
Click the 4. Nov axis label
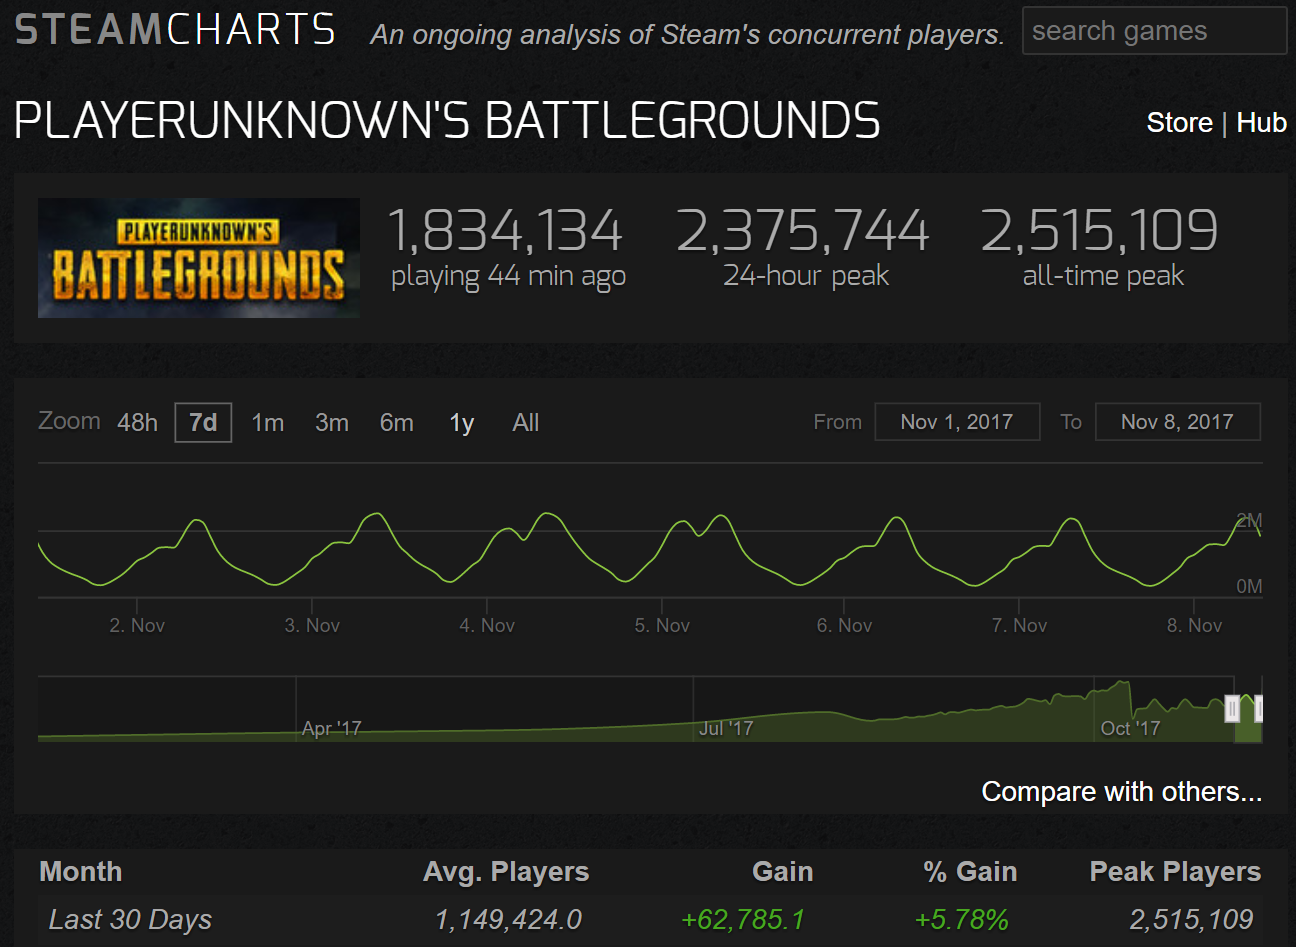click(487, 625)
